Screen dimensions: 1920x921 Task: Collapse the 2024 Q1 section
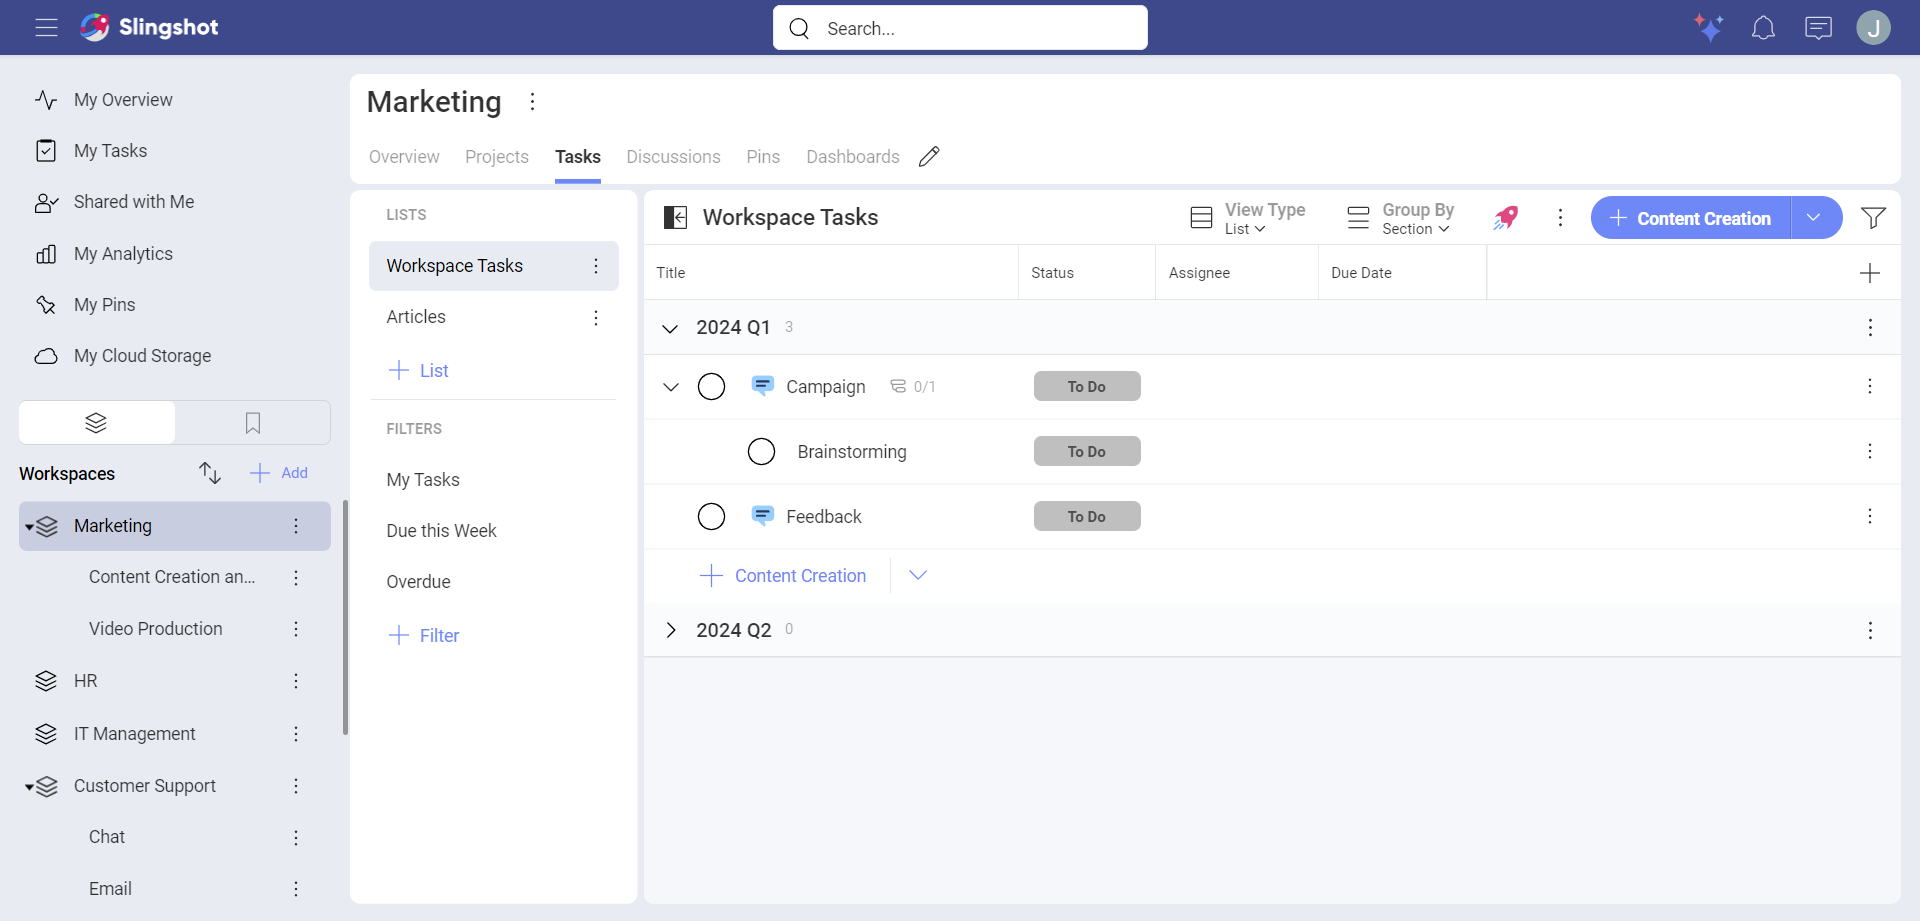[670, 328]
